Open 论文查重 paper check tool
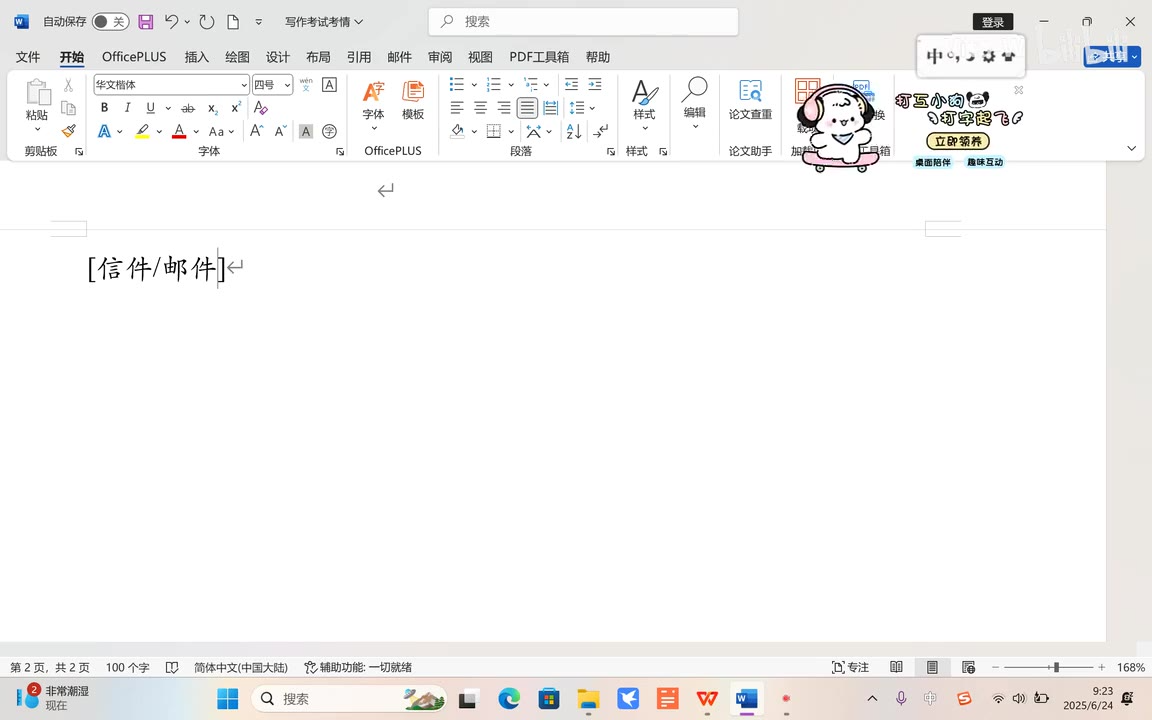The width and height of the screenshot is (1152, 720). (x=750, y=100)
